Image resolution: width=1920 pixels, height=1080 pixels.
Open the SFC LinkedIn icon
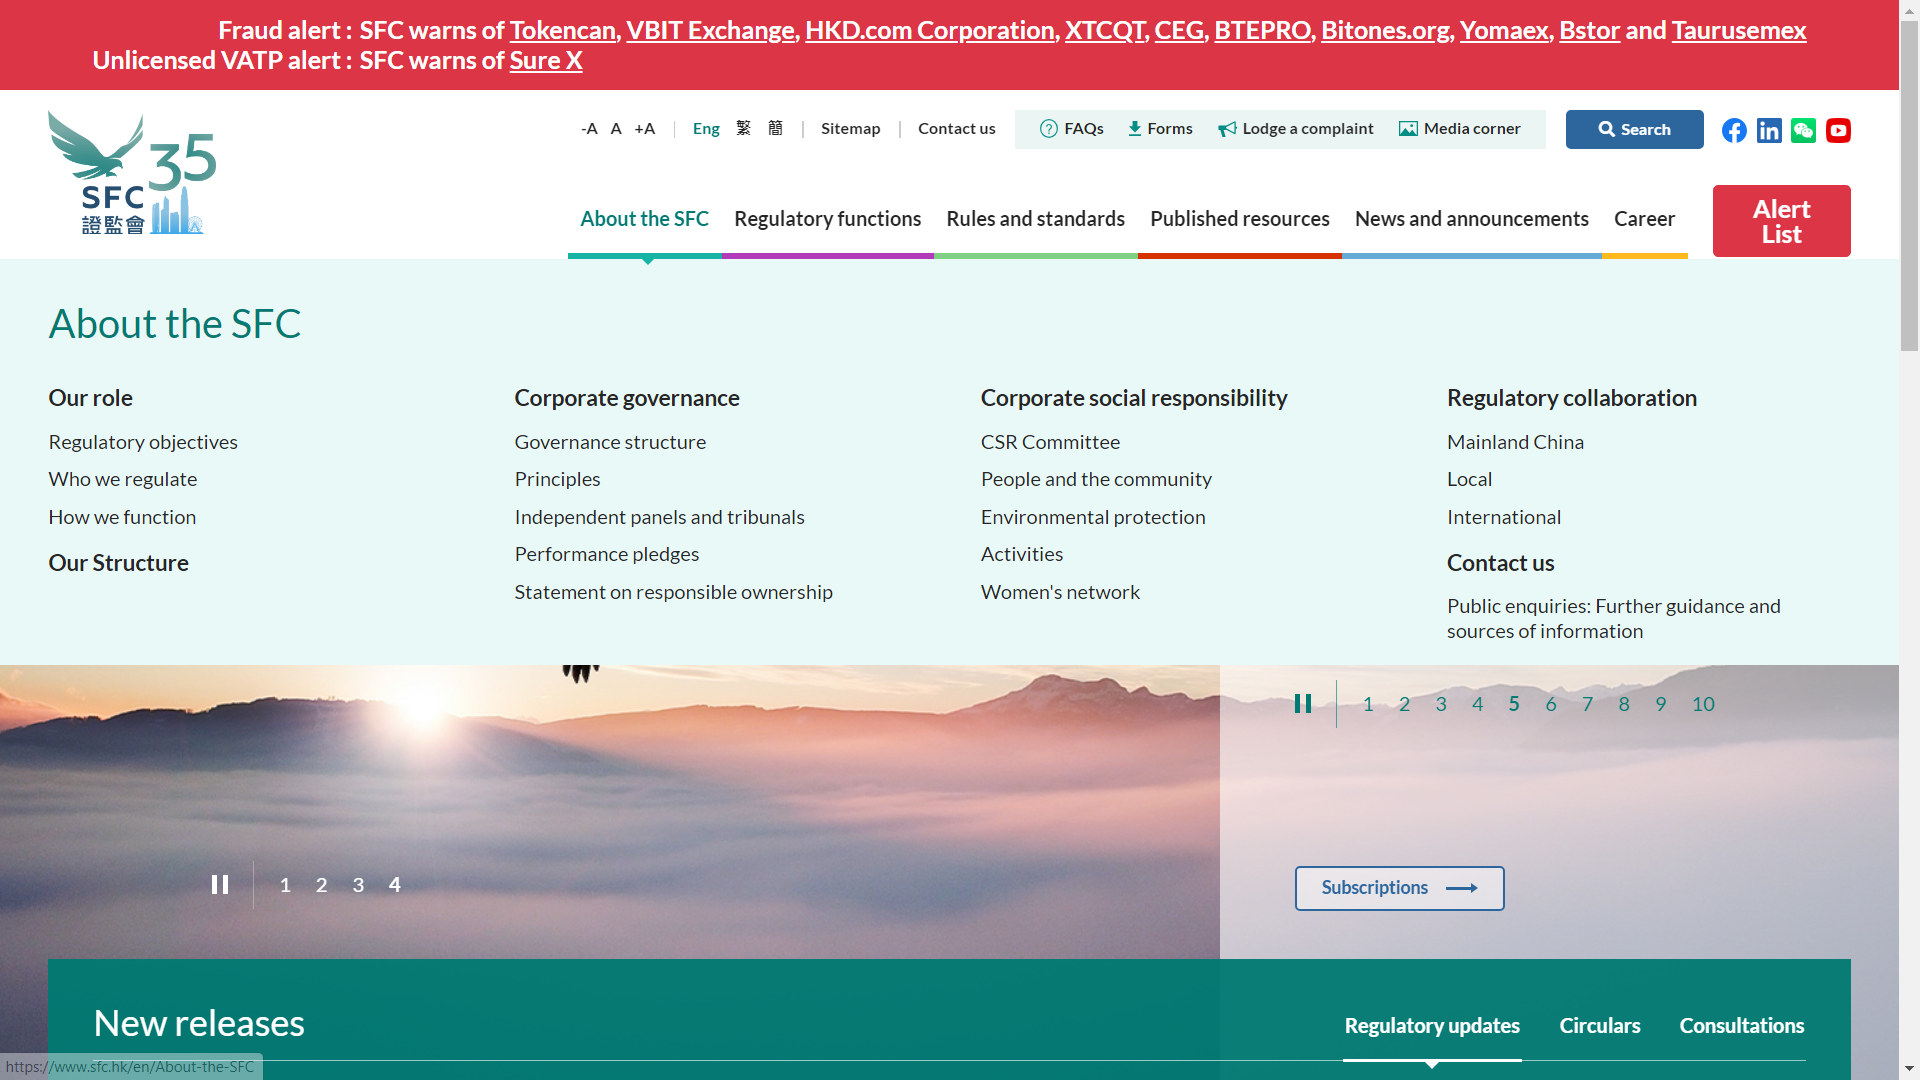pyautogui.click(x=1769, y=130)
